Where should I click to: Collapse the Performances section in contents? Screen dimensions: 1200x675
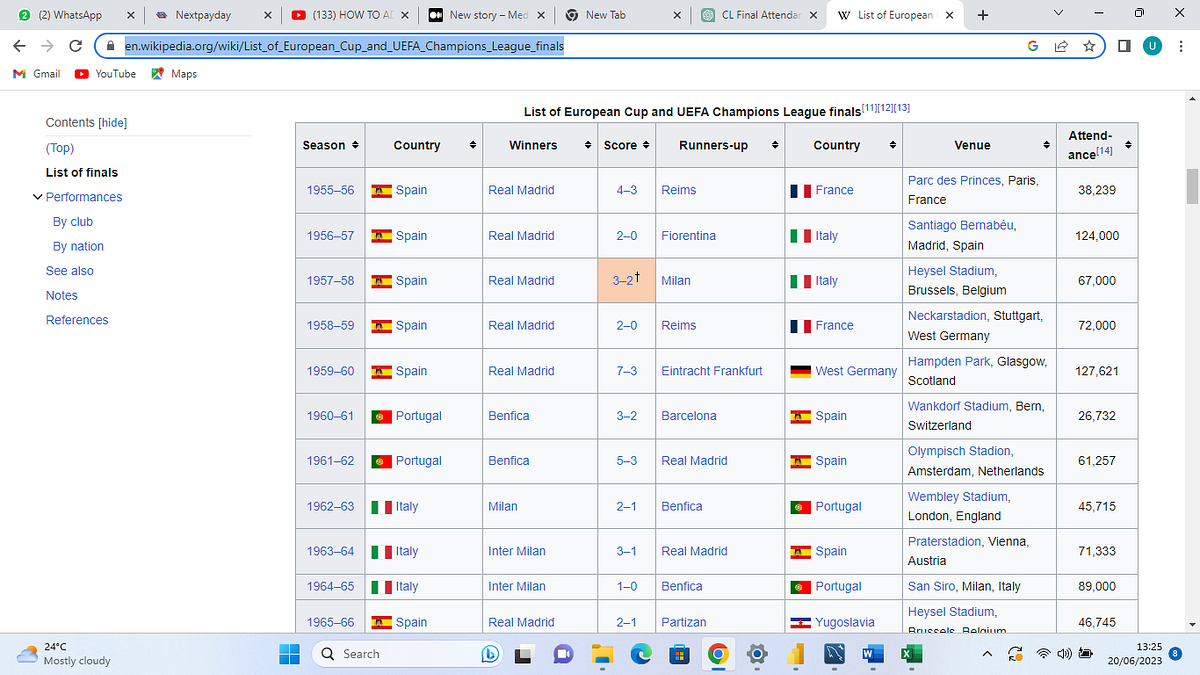click(38, 197)
